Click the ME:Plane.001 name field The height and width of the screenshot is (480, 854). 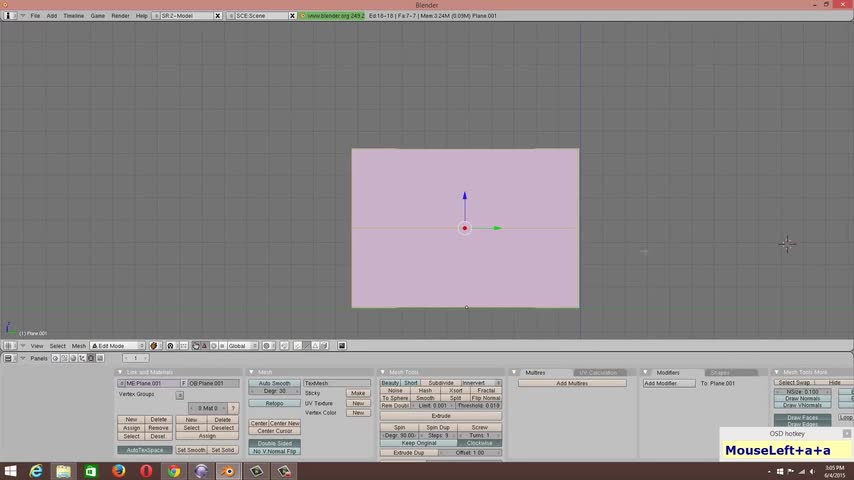tap(152, 383)
